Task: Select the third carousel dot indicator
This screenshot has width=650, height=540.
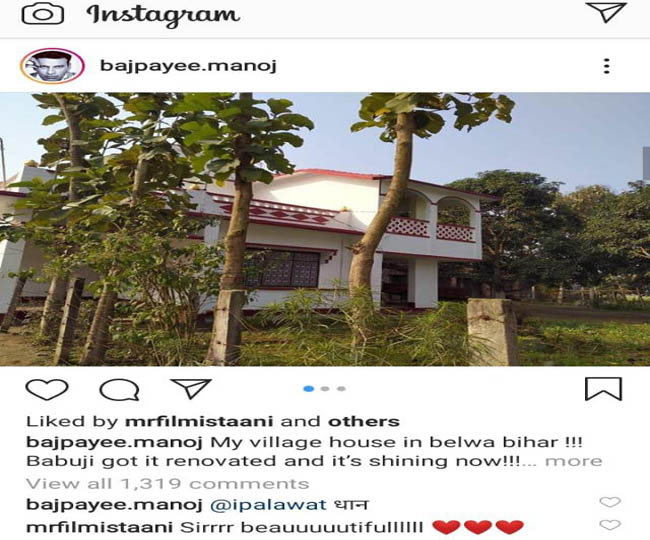Action: [x=341, y=389]
